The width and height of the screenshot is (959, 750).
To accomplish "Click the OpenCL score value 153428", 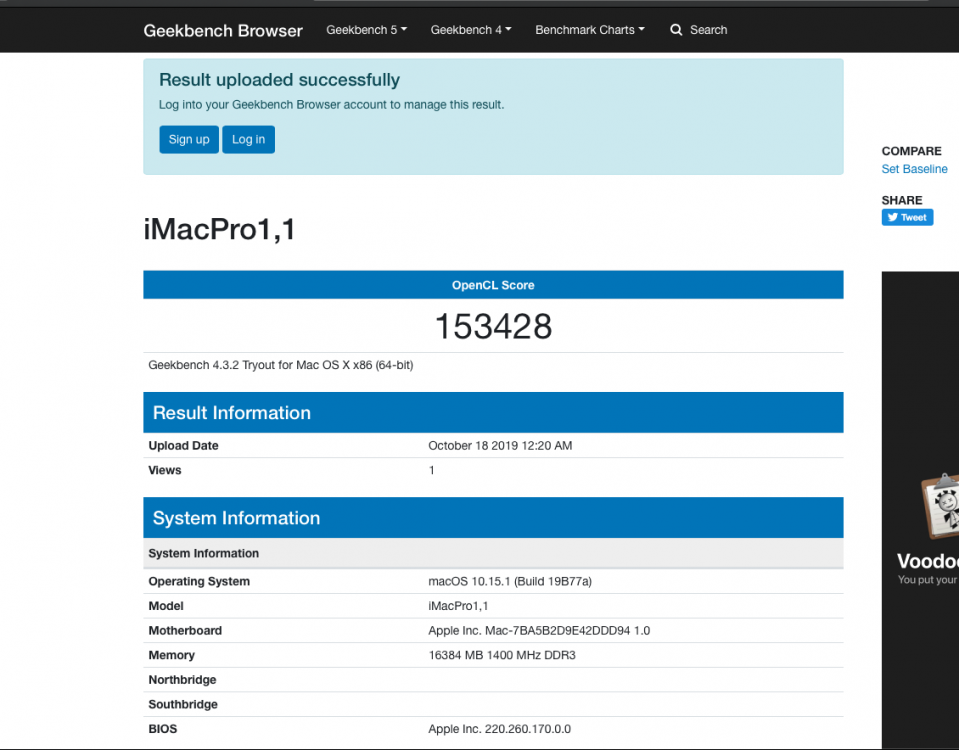I will pyautogui.click(x=493, y=326).
